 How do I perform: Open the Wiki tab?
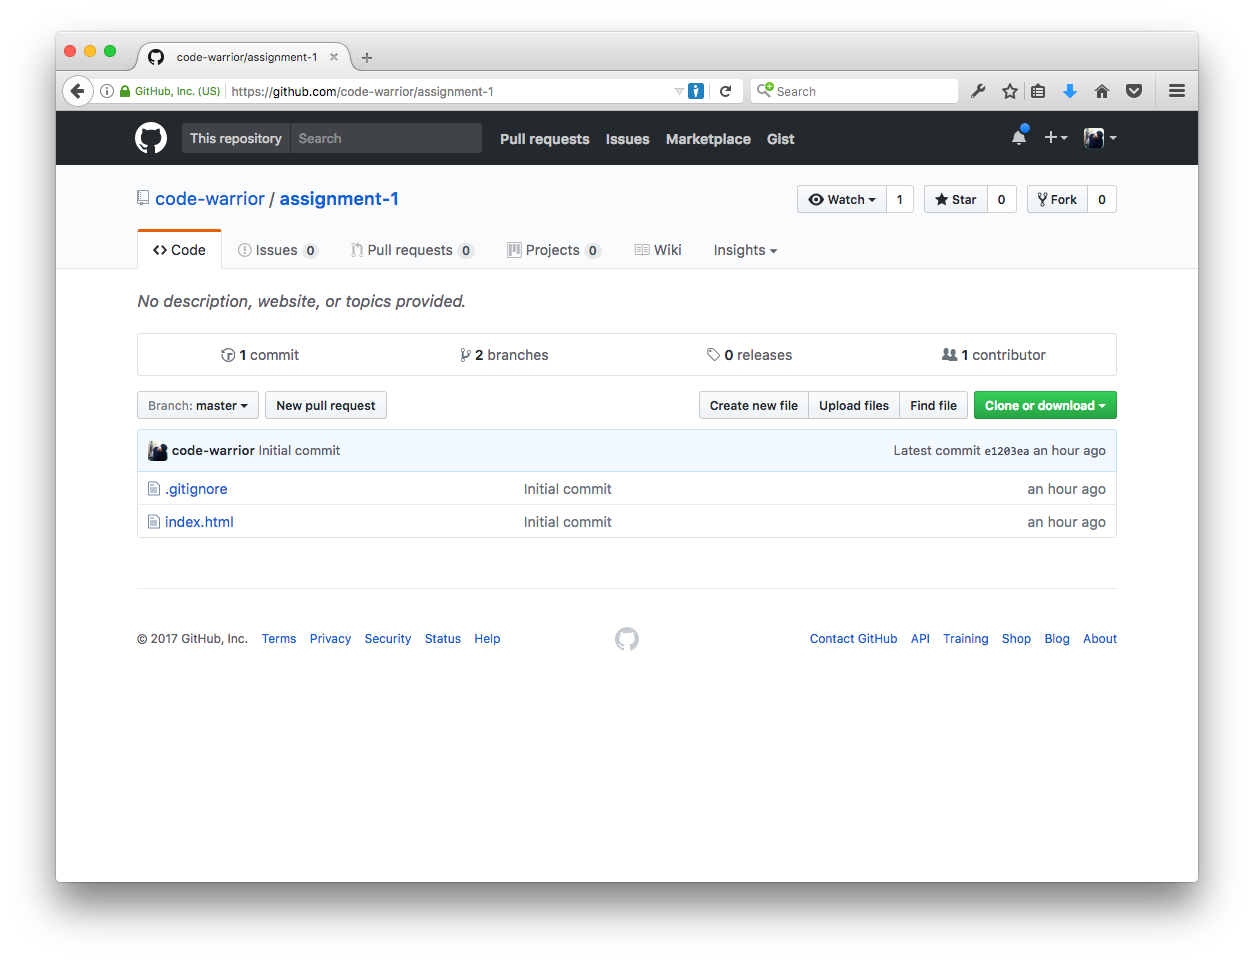pos(658,250)
